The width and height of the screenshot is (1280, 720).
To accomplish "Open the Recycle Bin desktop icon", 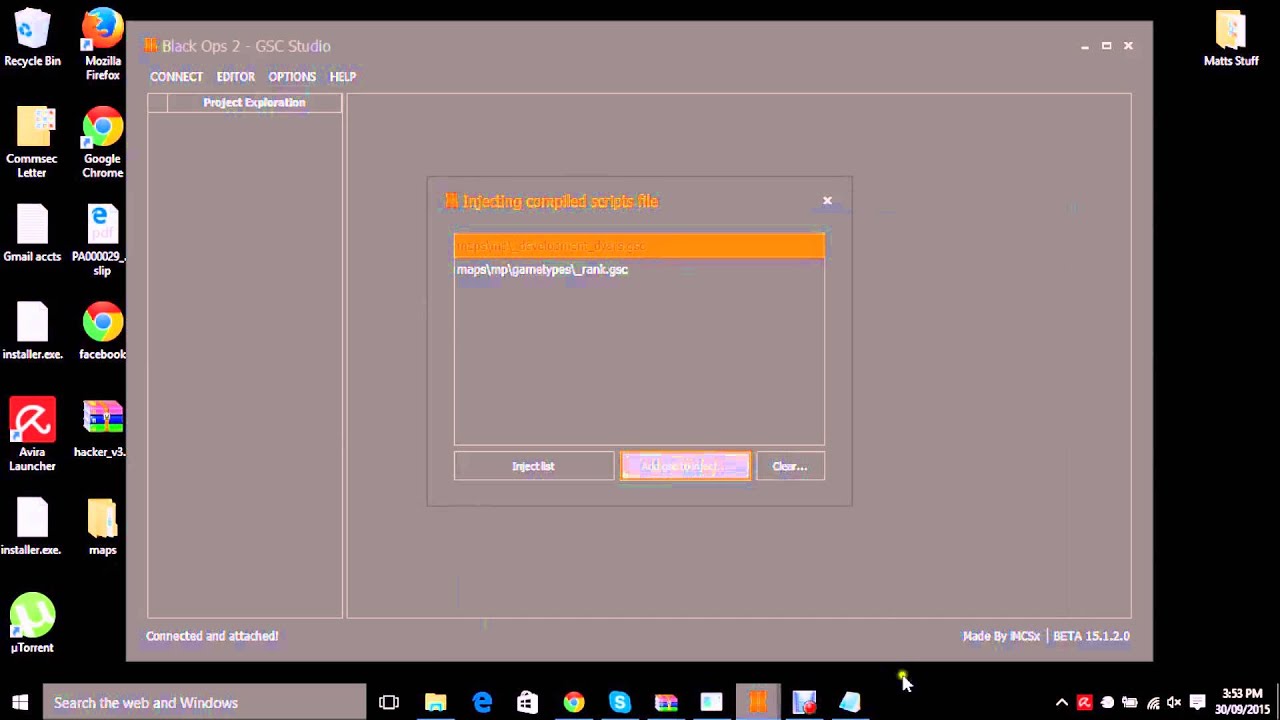I will click(32, 38).
